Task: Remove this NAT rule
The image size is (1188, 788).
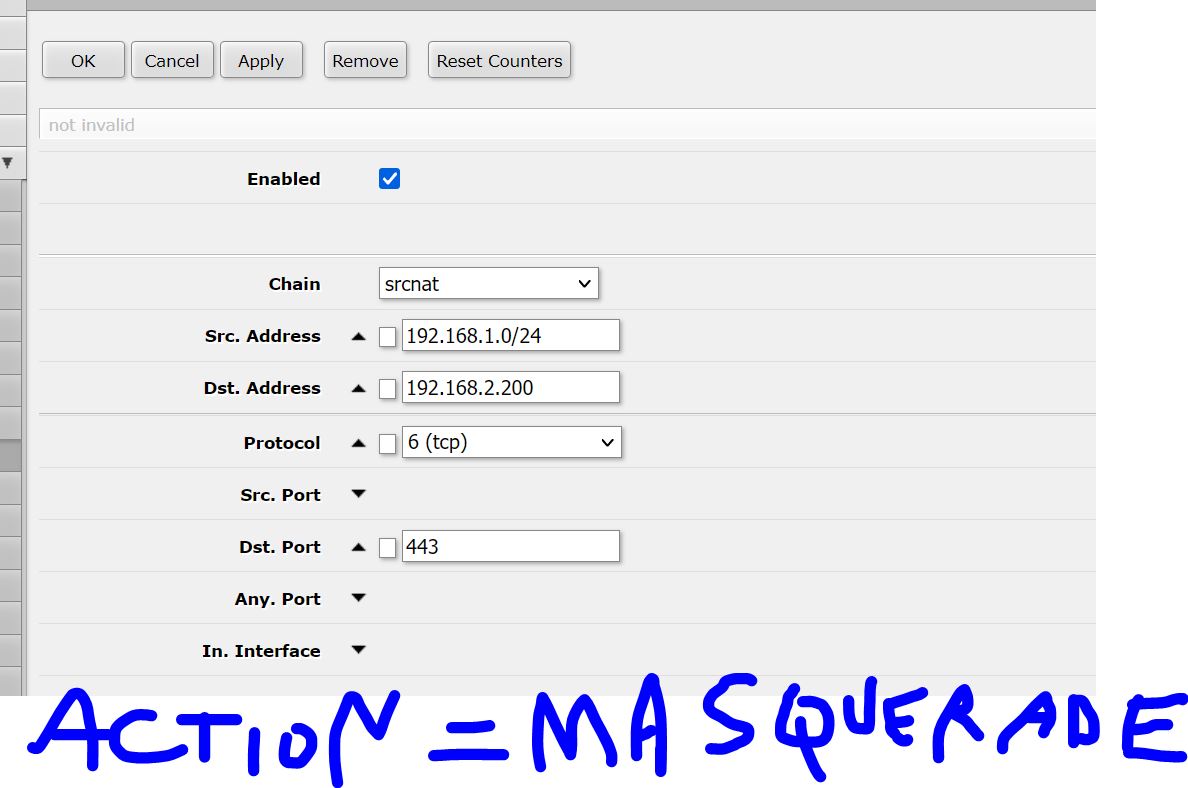Action: (x=365, y=60)
